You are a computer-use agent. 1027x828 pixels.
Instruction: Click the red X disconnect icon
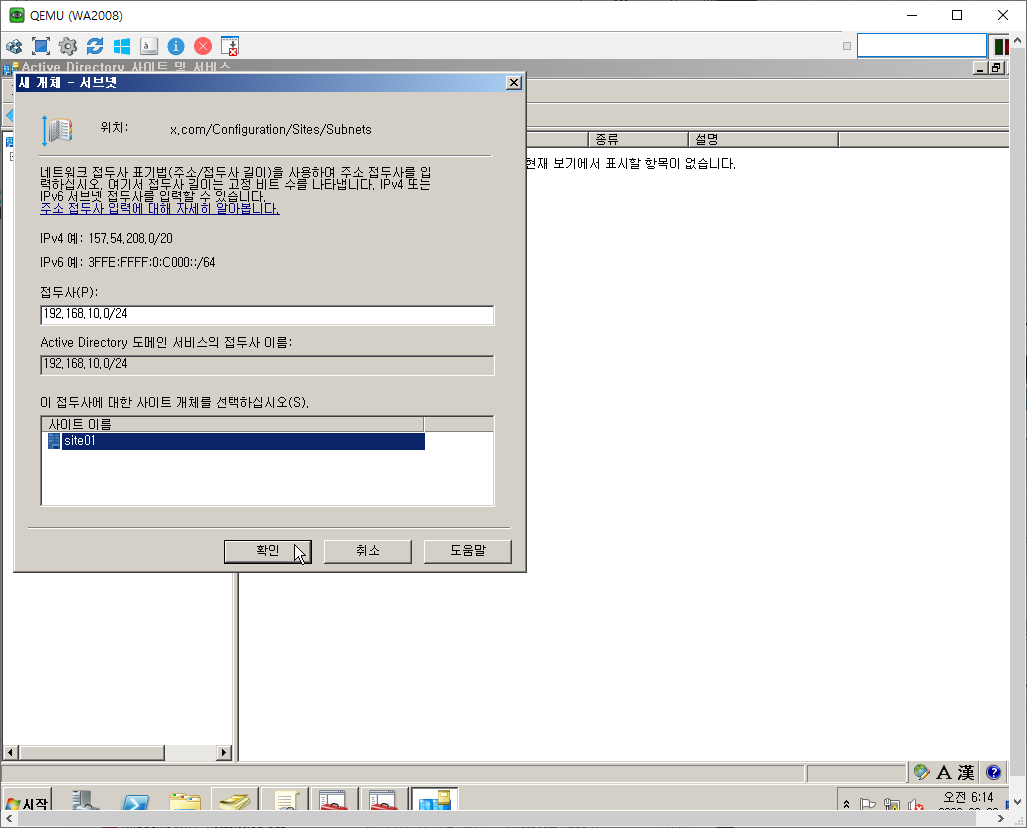[x=203, y=47]
